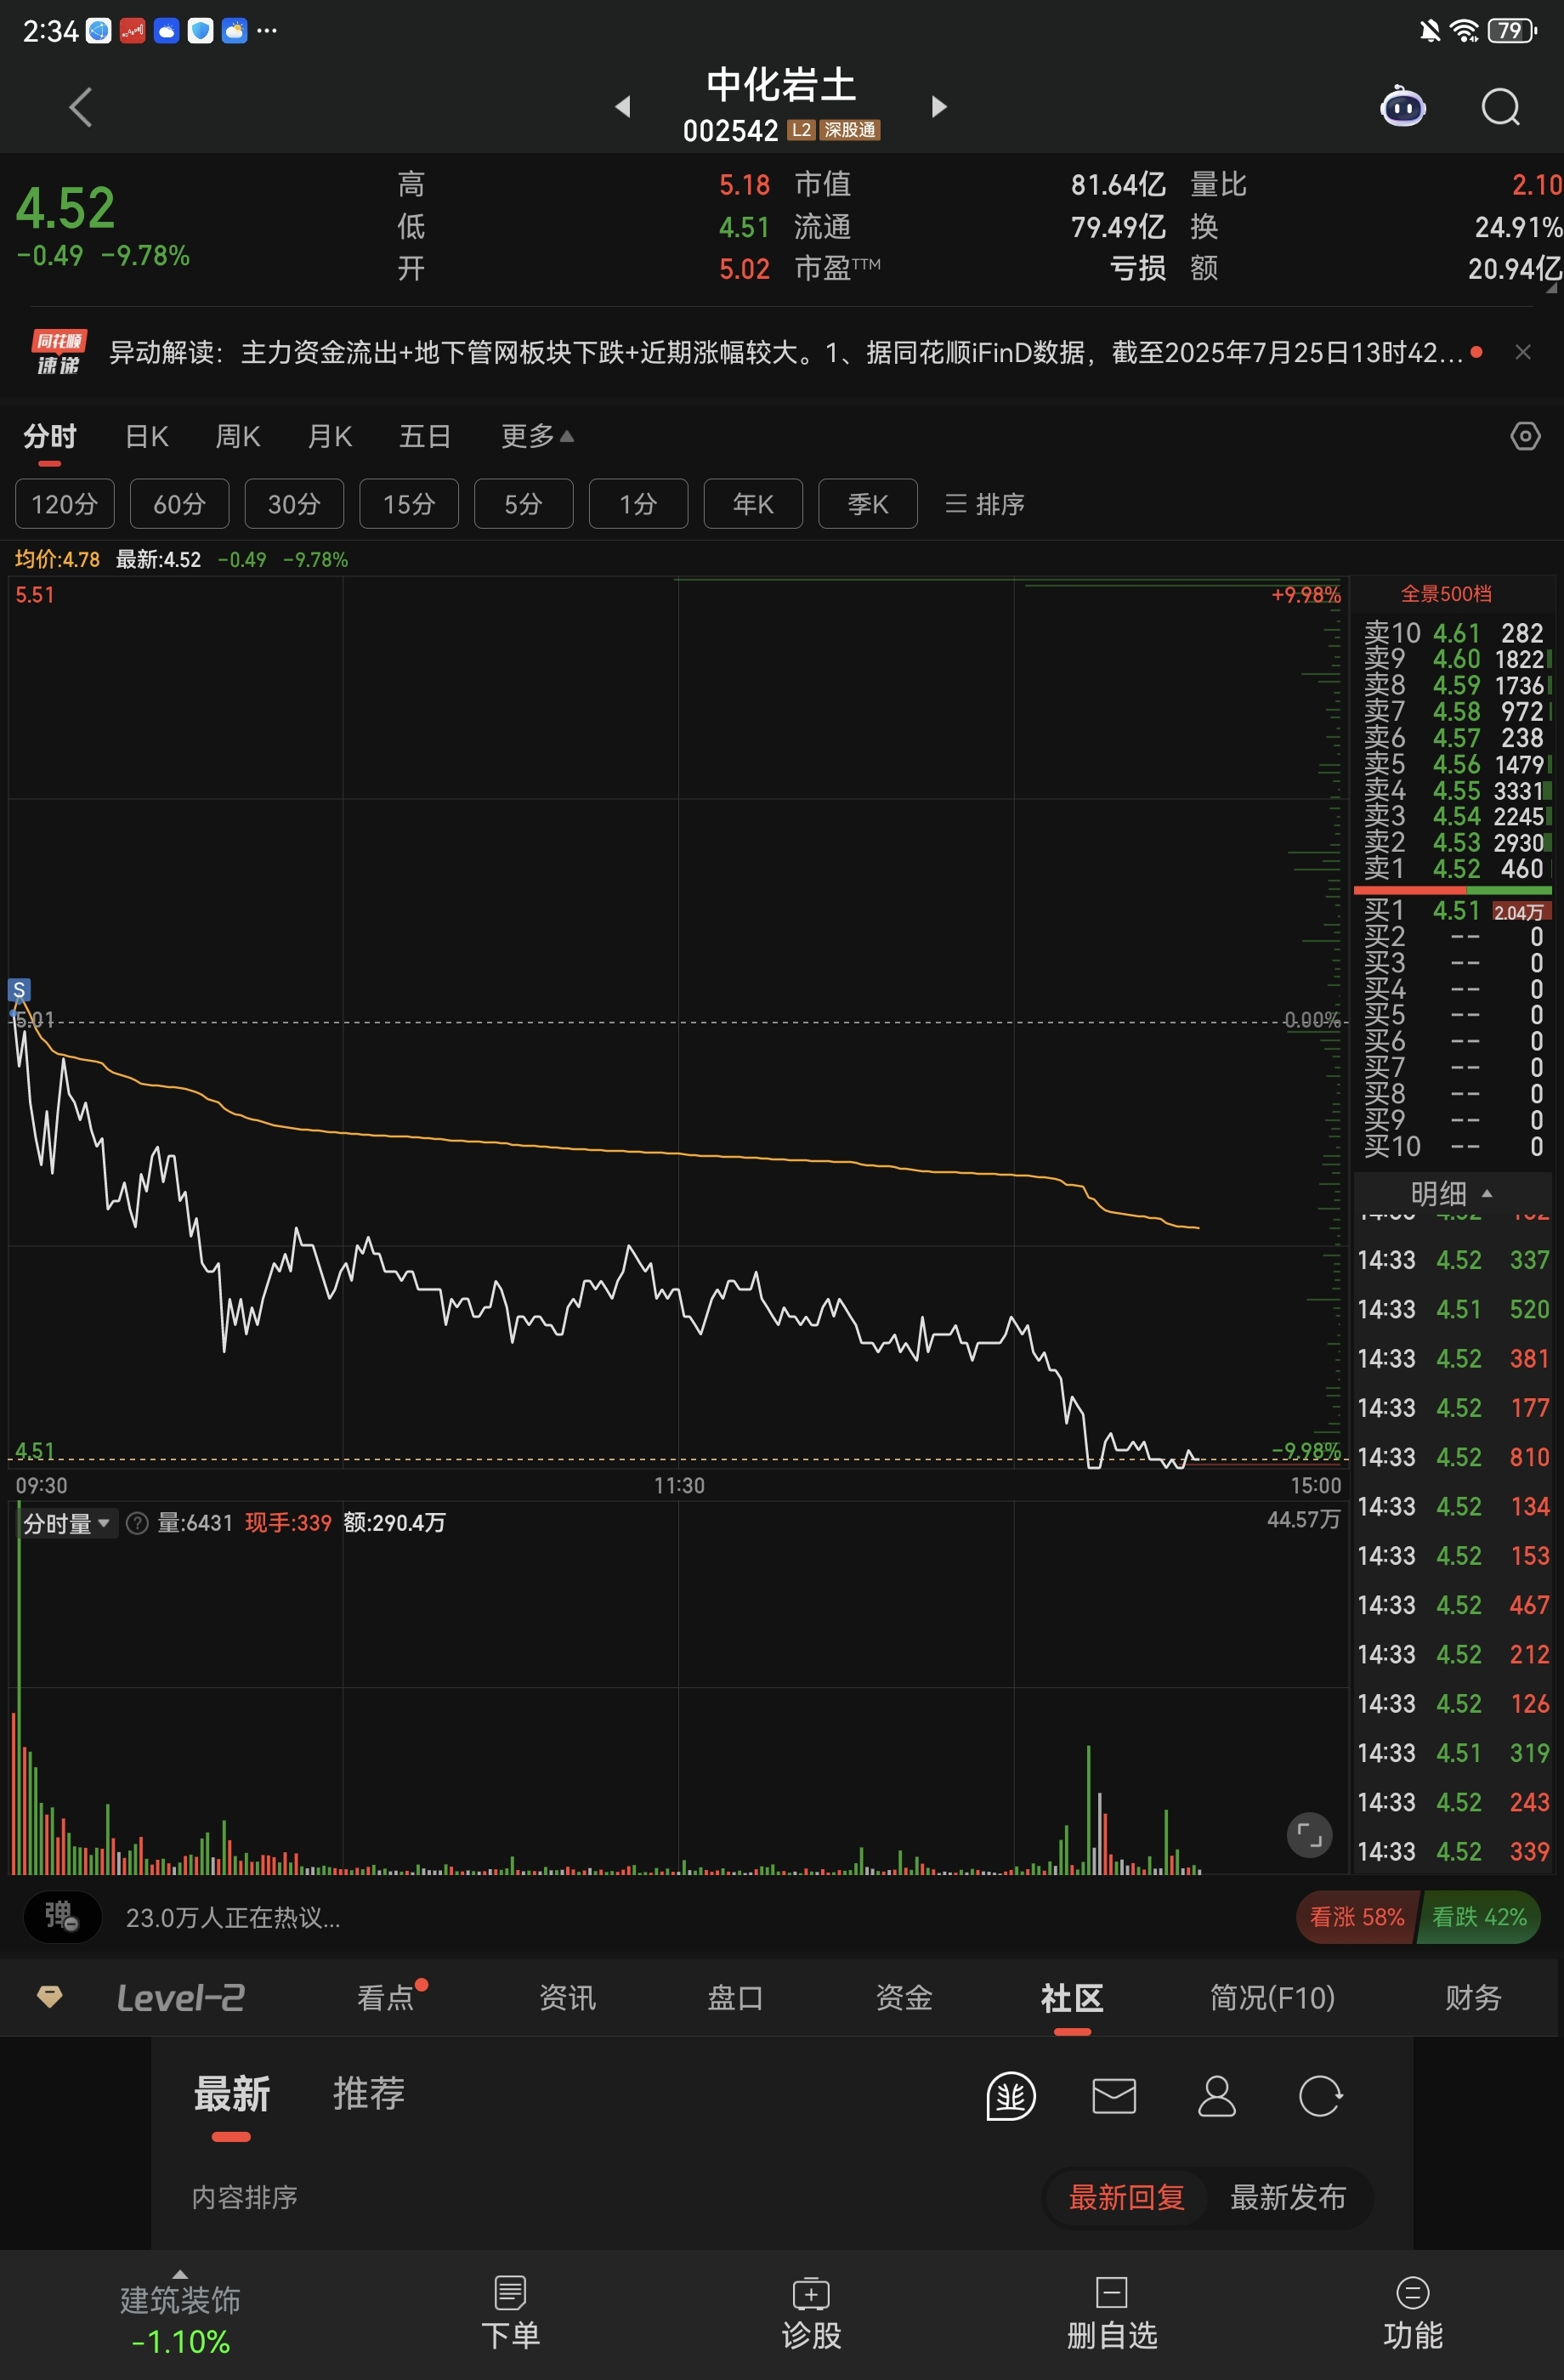This screenshot has height=2380, width=1564.
Task: Select the 季K period button
Action: pos(868,503)
